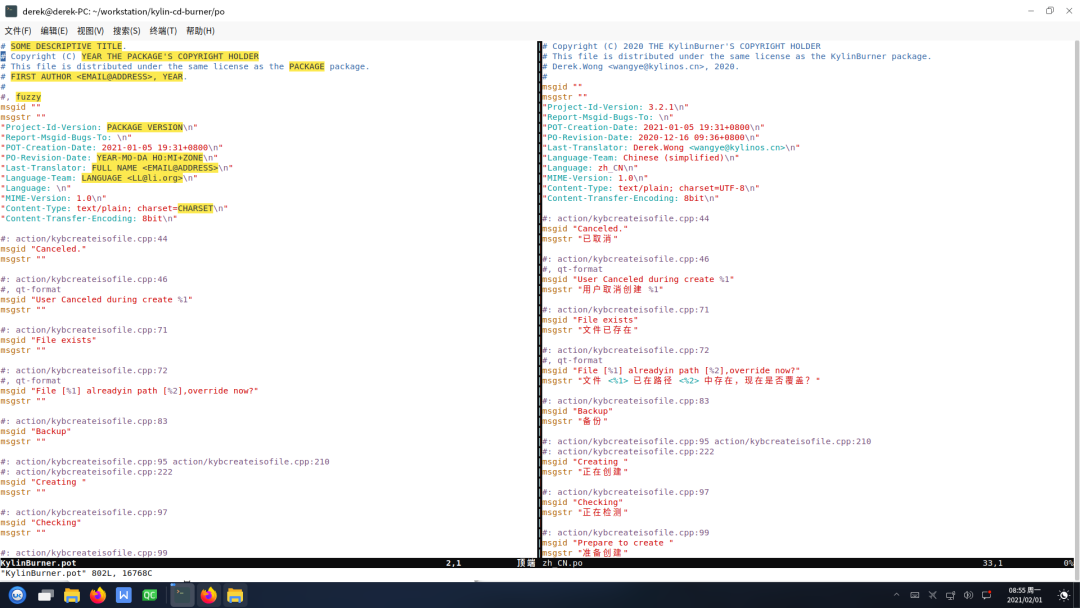The image size is (1080, 608).
Task: Click the bluetooth/tools tray icon
Action: pos(932,596)
